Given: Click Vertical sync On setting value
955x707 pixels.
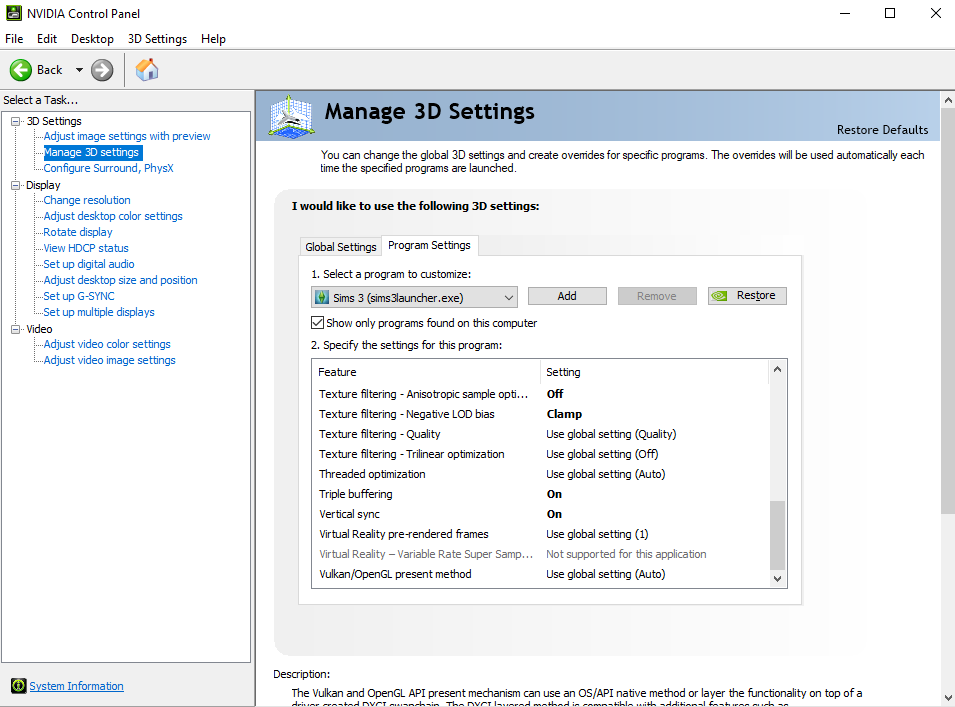Looking at the screenshot, I should point(554,514).
